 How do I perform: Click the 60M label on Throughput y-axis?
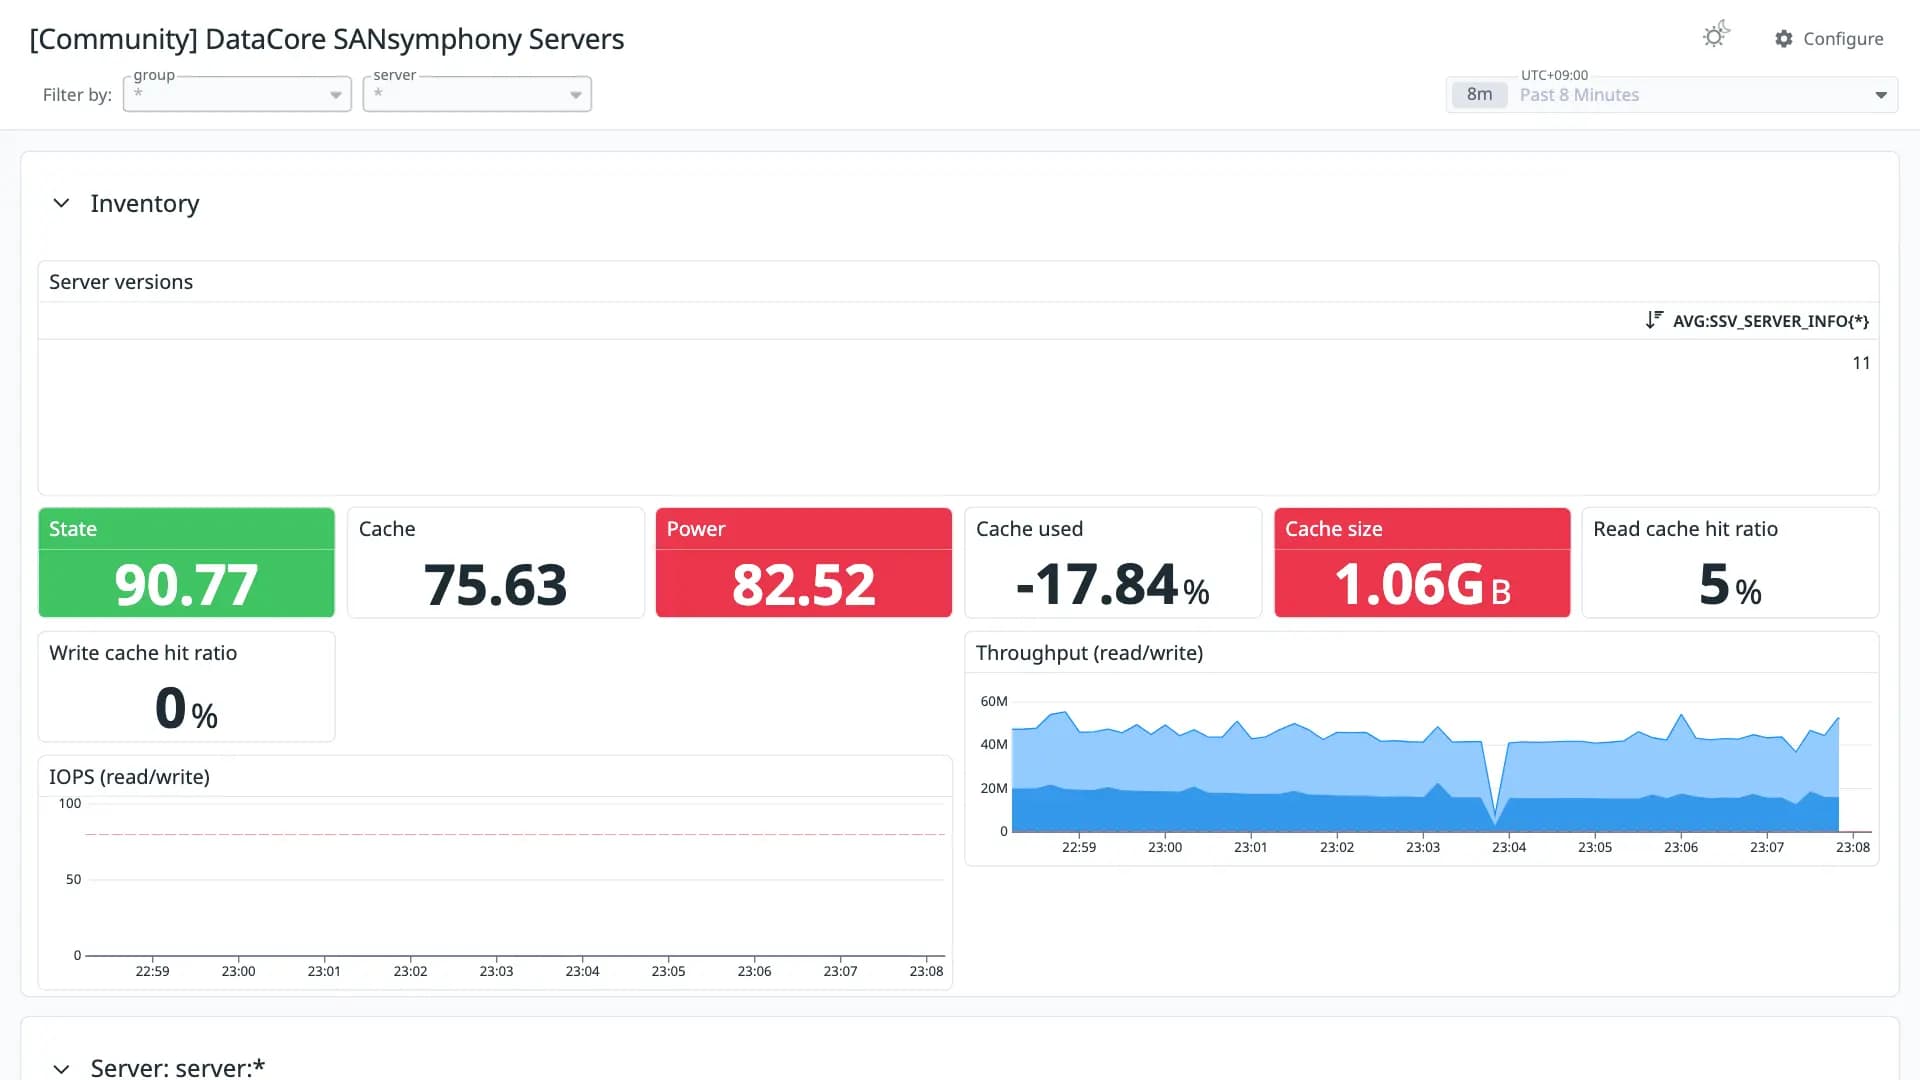(994, 701)
